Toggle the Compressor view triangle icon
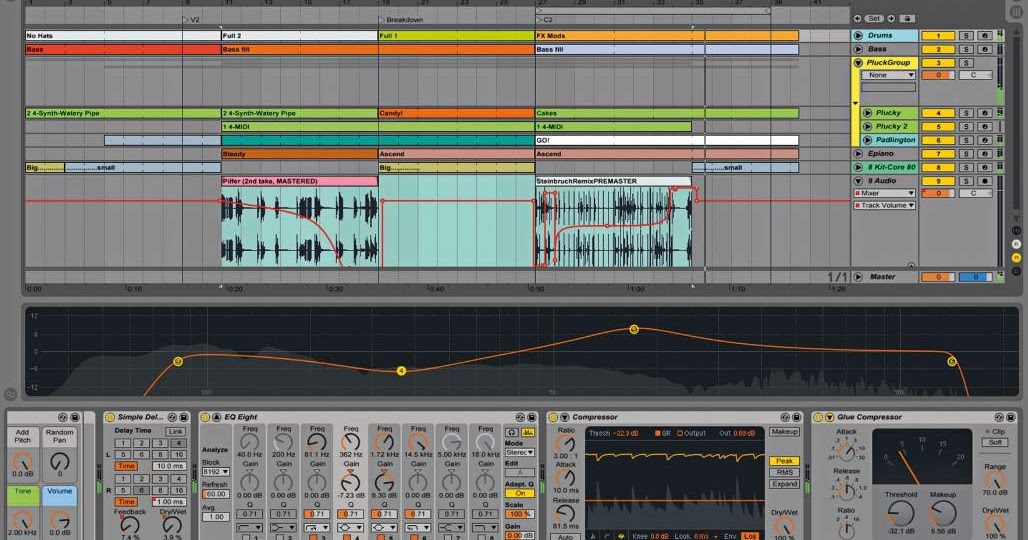This screenshot has height=540, width=1028. click(x=564, y=417)
